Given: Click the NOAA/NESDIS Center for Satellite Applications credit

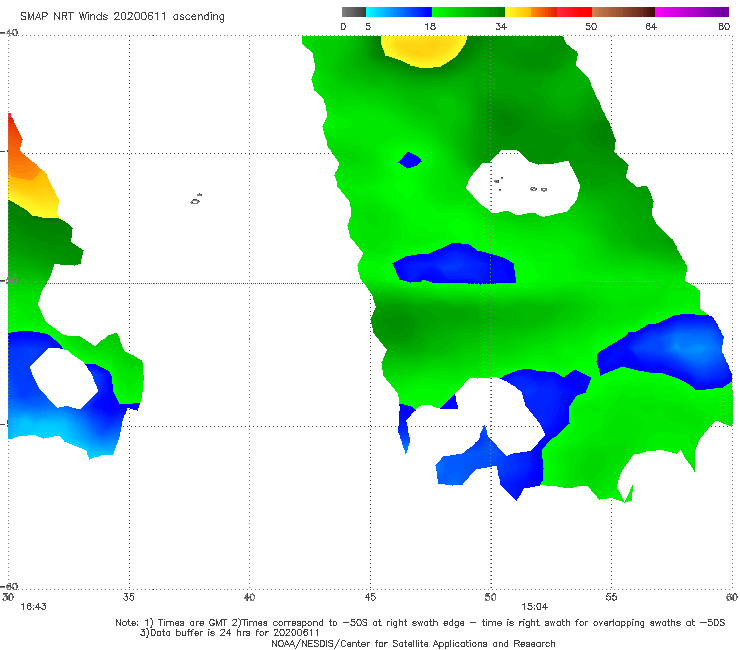Looking at the screenshot, I should [413, 643].
